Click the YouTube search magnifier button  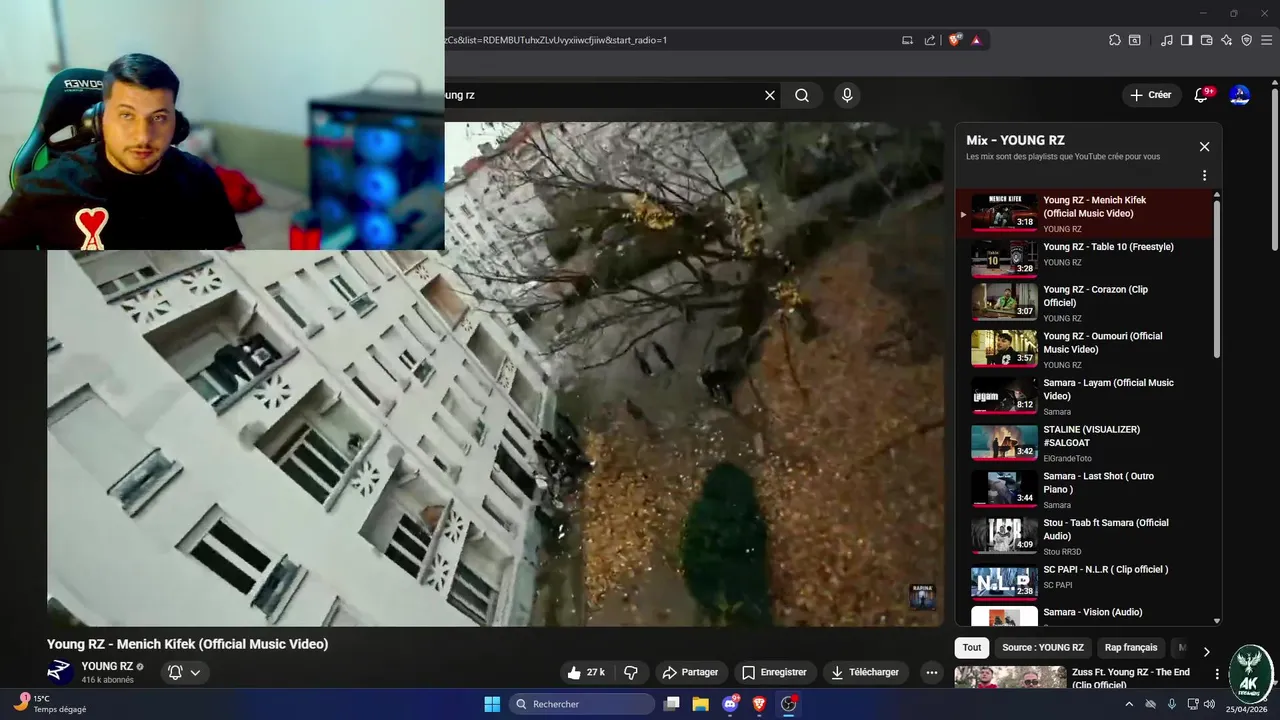click(x=802, y=95)
